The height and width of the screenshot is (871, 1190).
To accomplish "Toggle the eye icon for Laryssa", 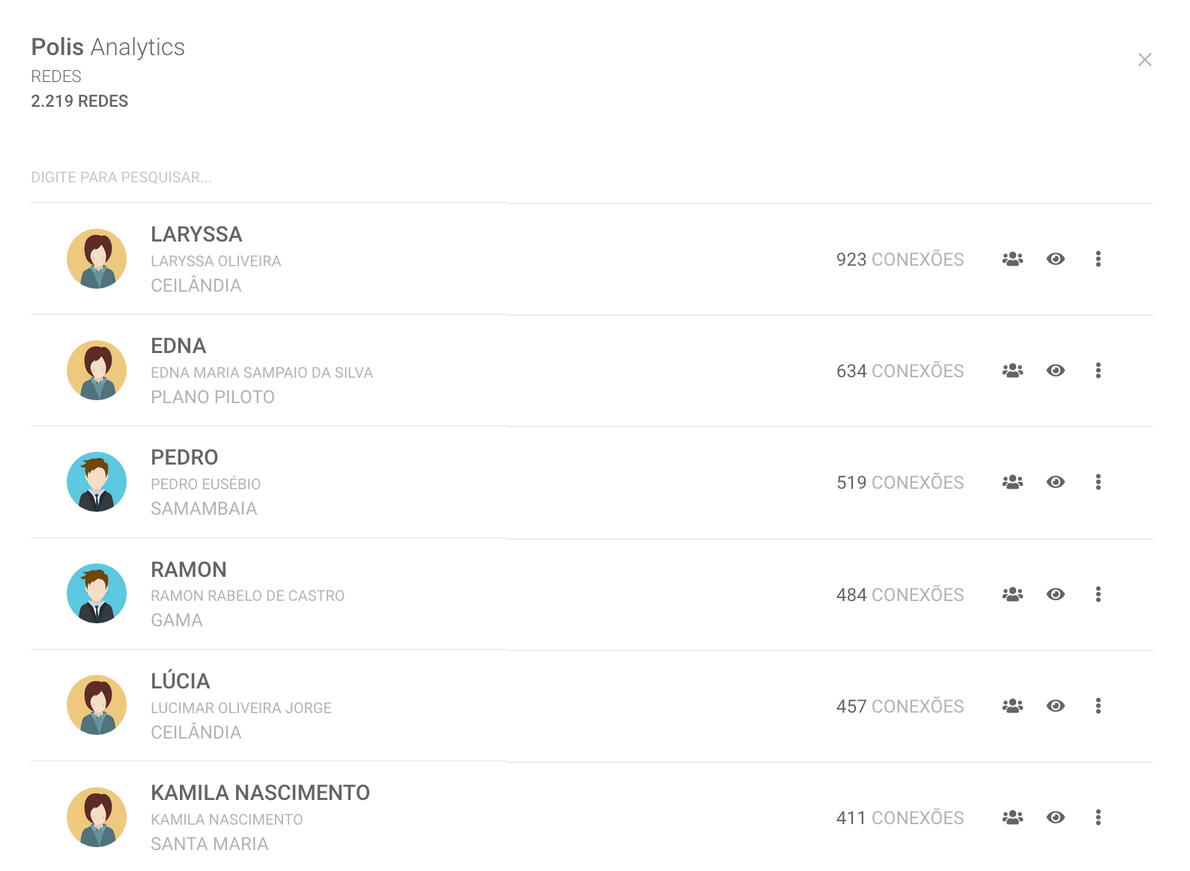I will click(1055, 259).
